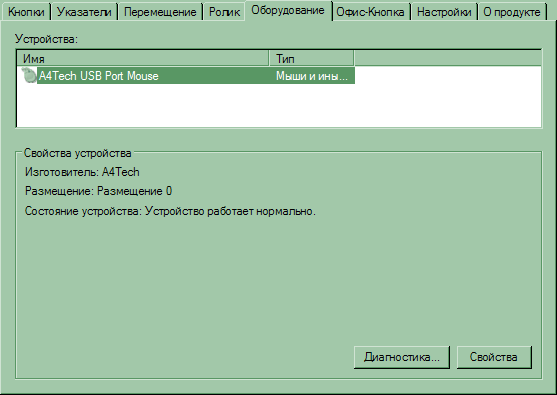Open the Офис-Кнопка tab

pyautogui.click(x=370, y=12)
